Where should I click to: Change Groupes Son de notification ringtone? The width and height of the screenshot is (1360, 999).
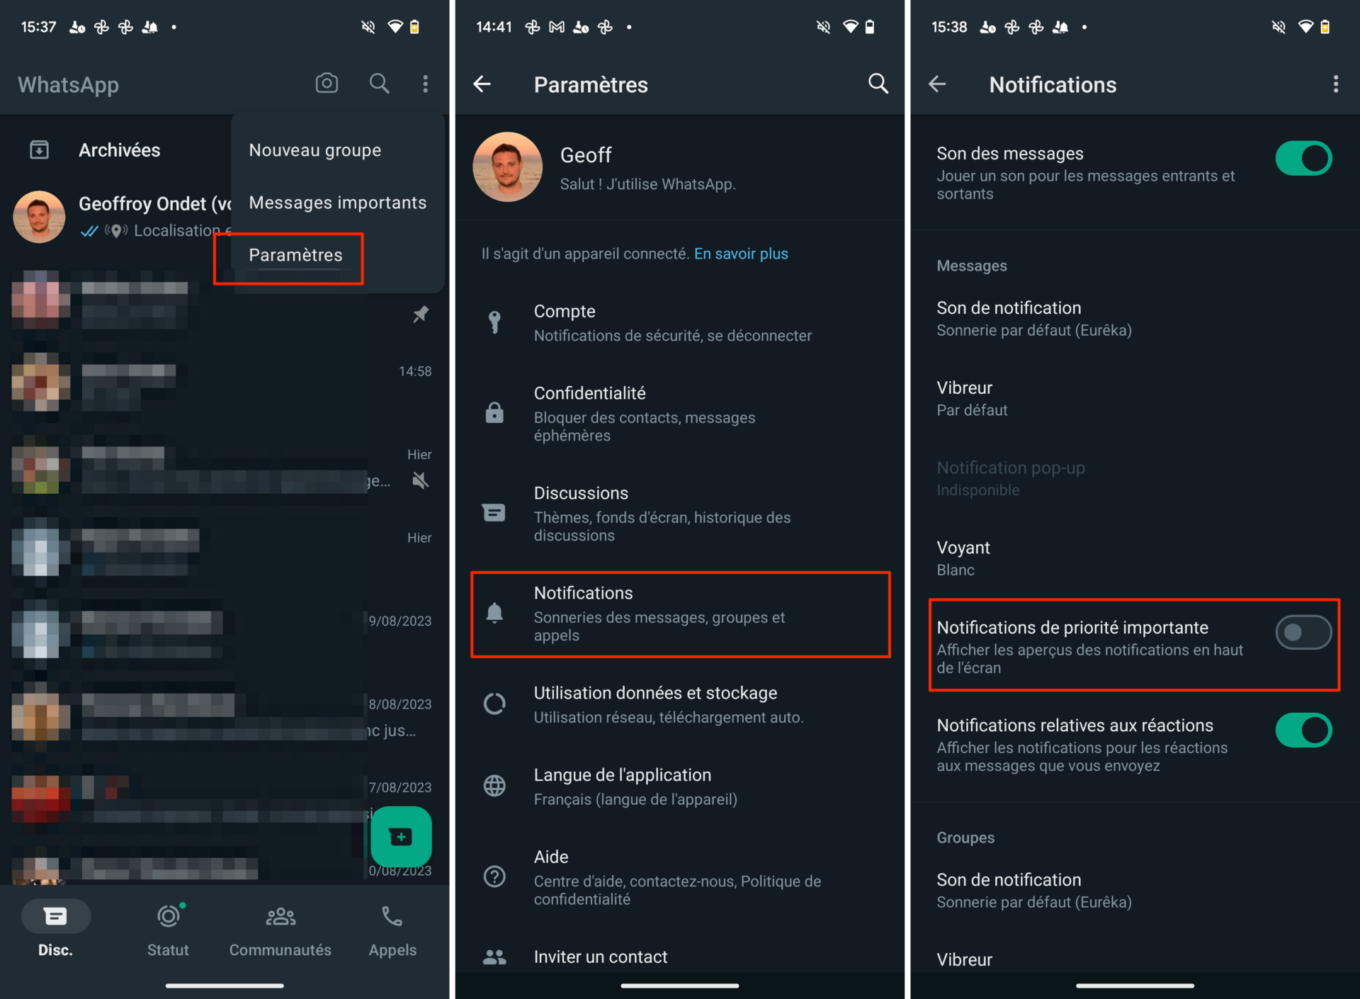[x=1135, y=890]
